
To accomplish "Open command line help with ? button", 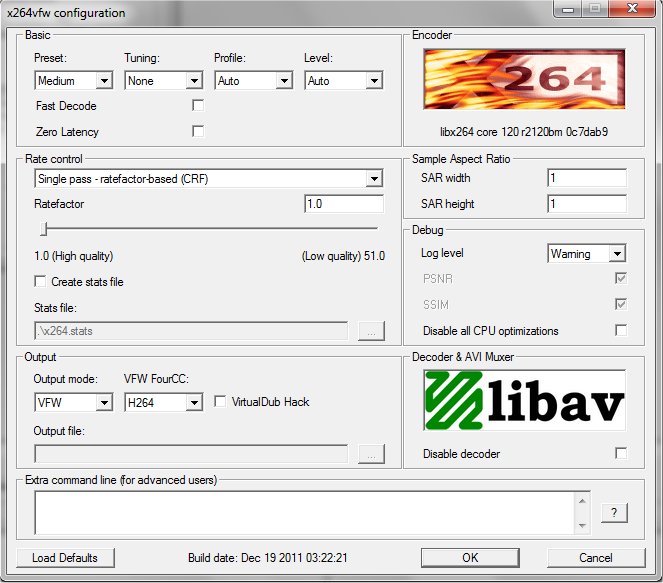I will (x=614, y=512).
